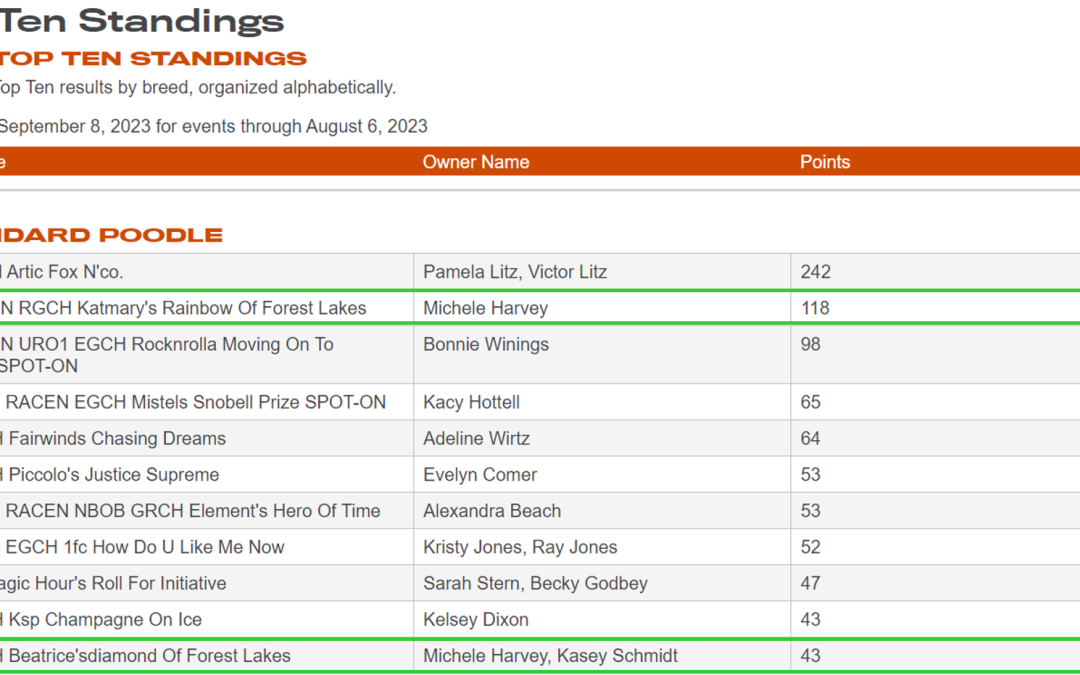Click the Top Ten Standings orange subheading
Screen dimensions: 1080x675
[x=152, y=58]
